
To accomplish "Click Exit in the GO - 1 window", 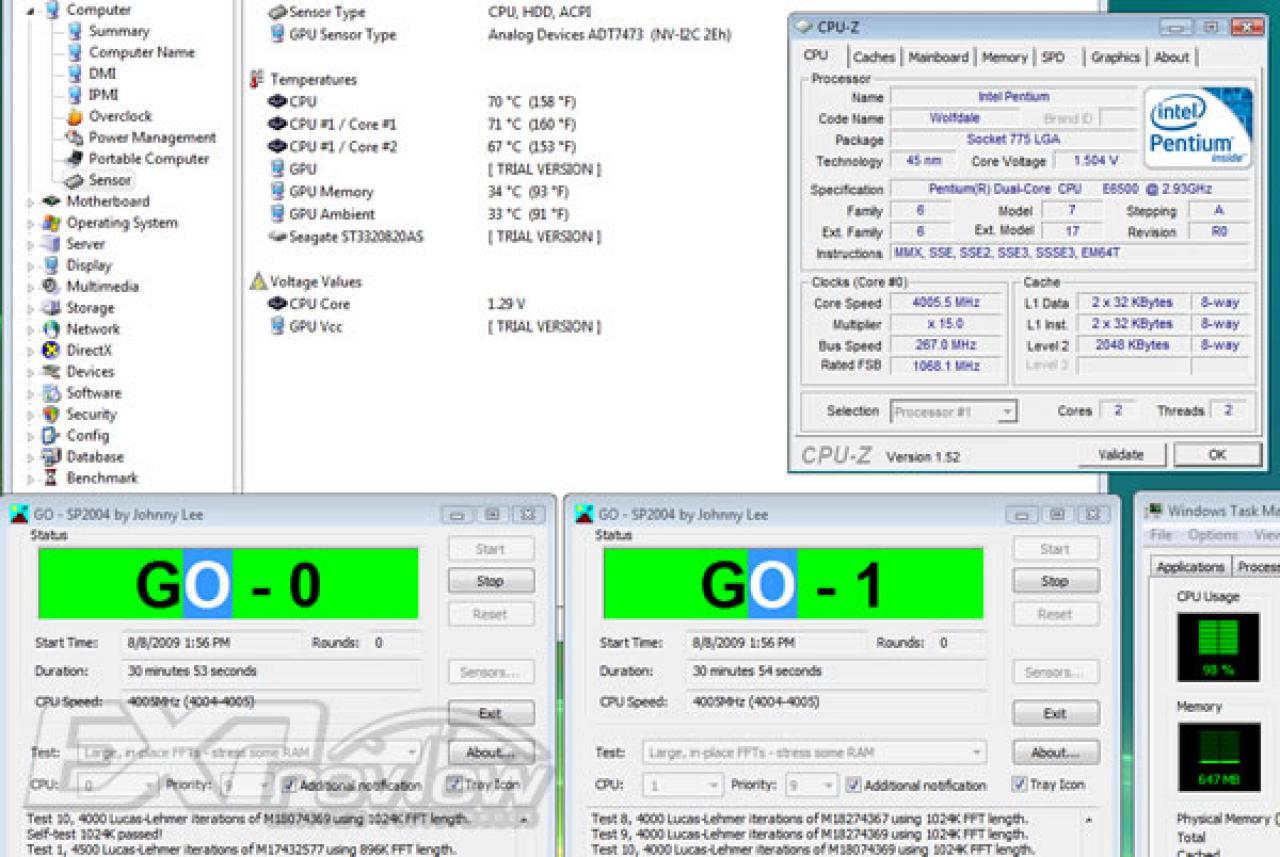I will coord(1055,714).
